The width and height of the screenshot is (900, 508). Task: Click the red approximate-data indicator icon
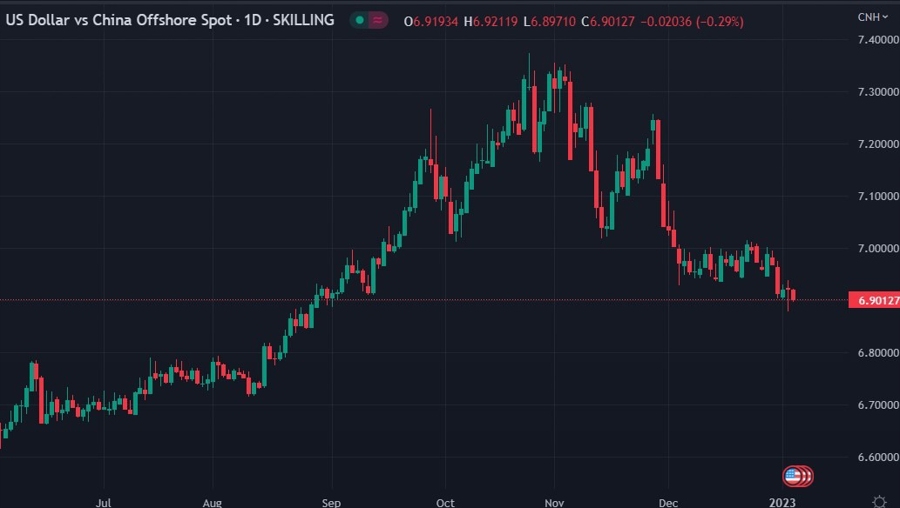pyautogui.click(x=378, y=21)
